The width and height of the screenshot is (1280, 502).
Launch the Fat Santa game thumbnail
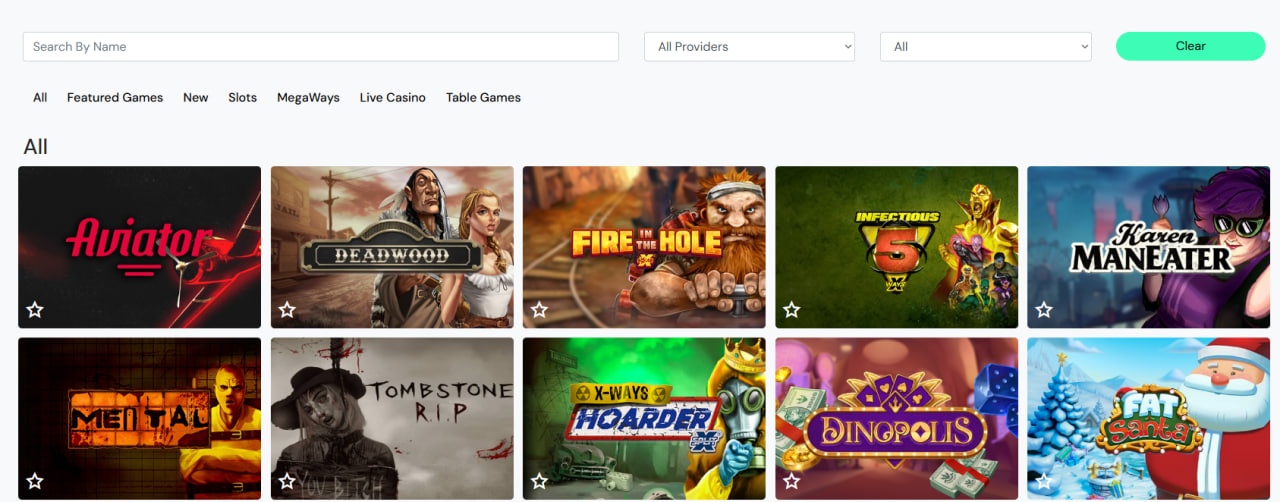click(1149, 418)
